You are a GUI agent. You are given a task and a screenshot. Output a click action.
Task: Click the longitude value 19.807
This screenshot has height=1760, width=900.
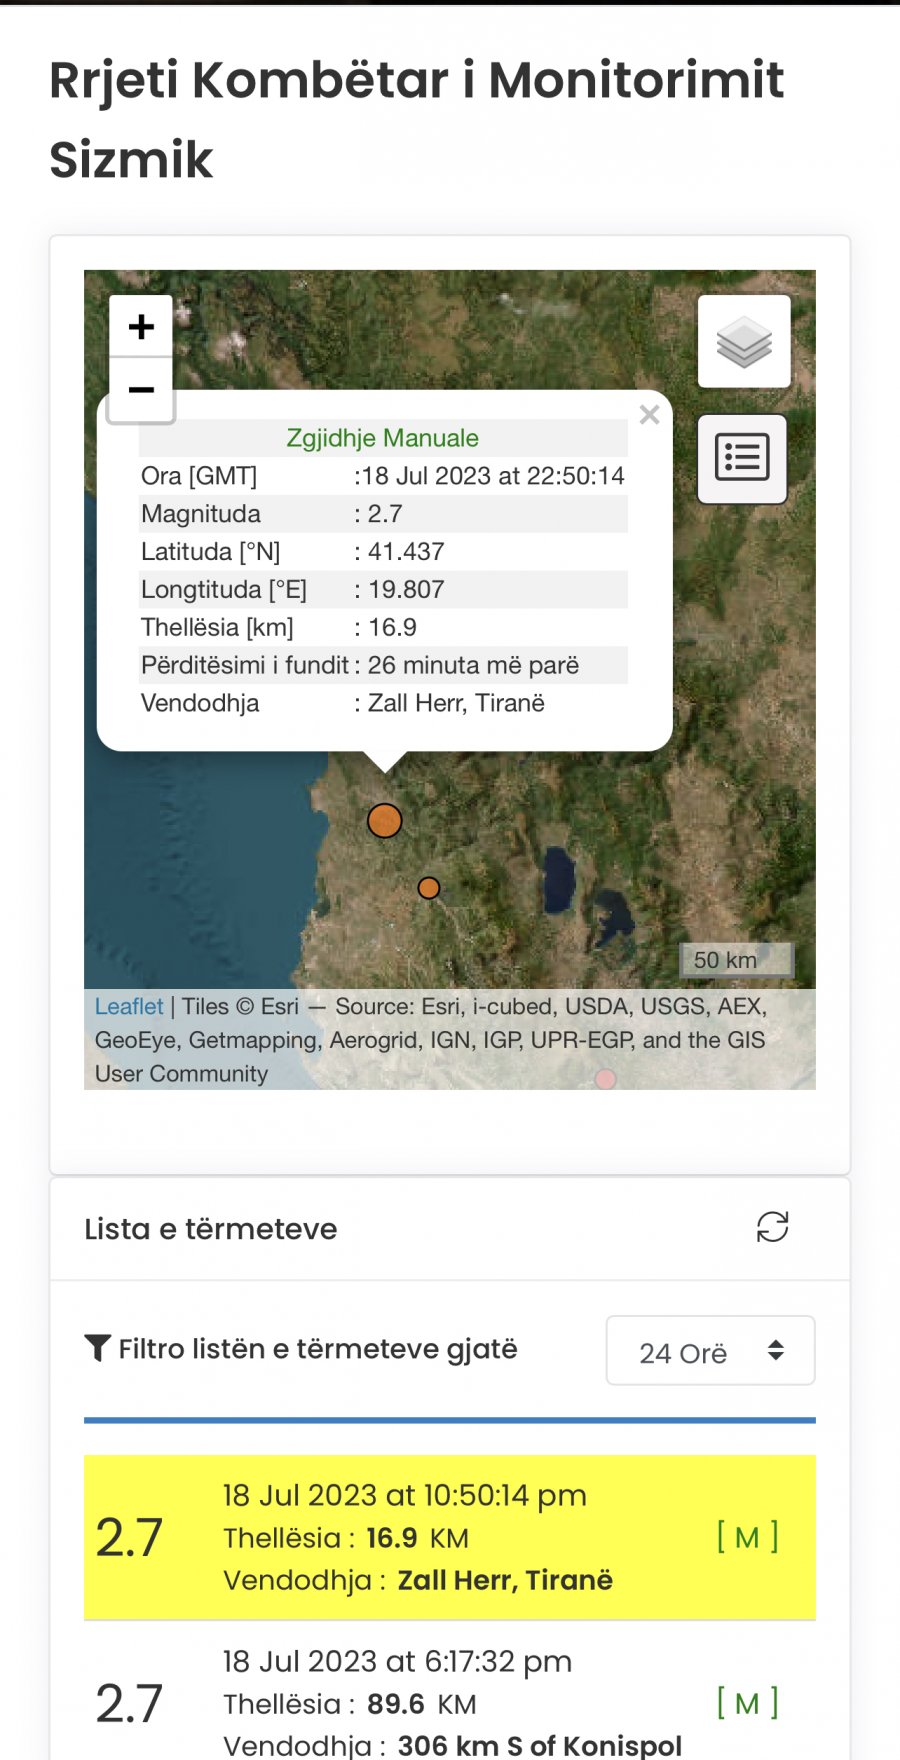[x=406, y=590]
